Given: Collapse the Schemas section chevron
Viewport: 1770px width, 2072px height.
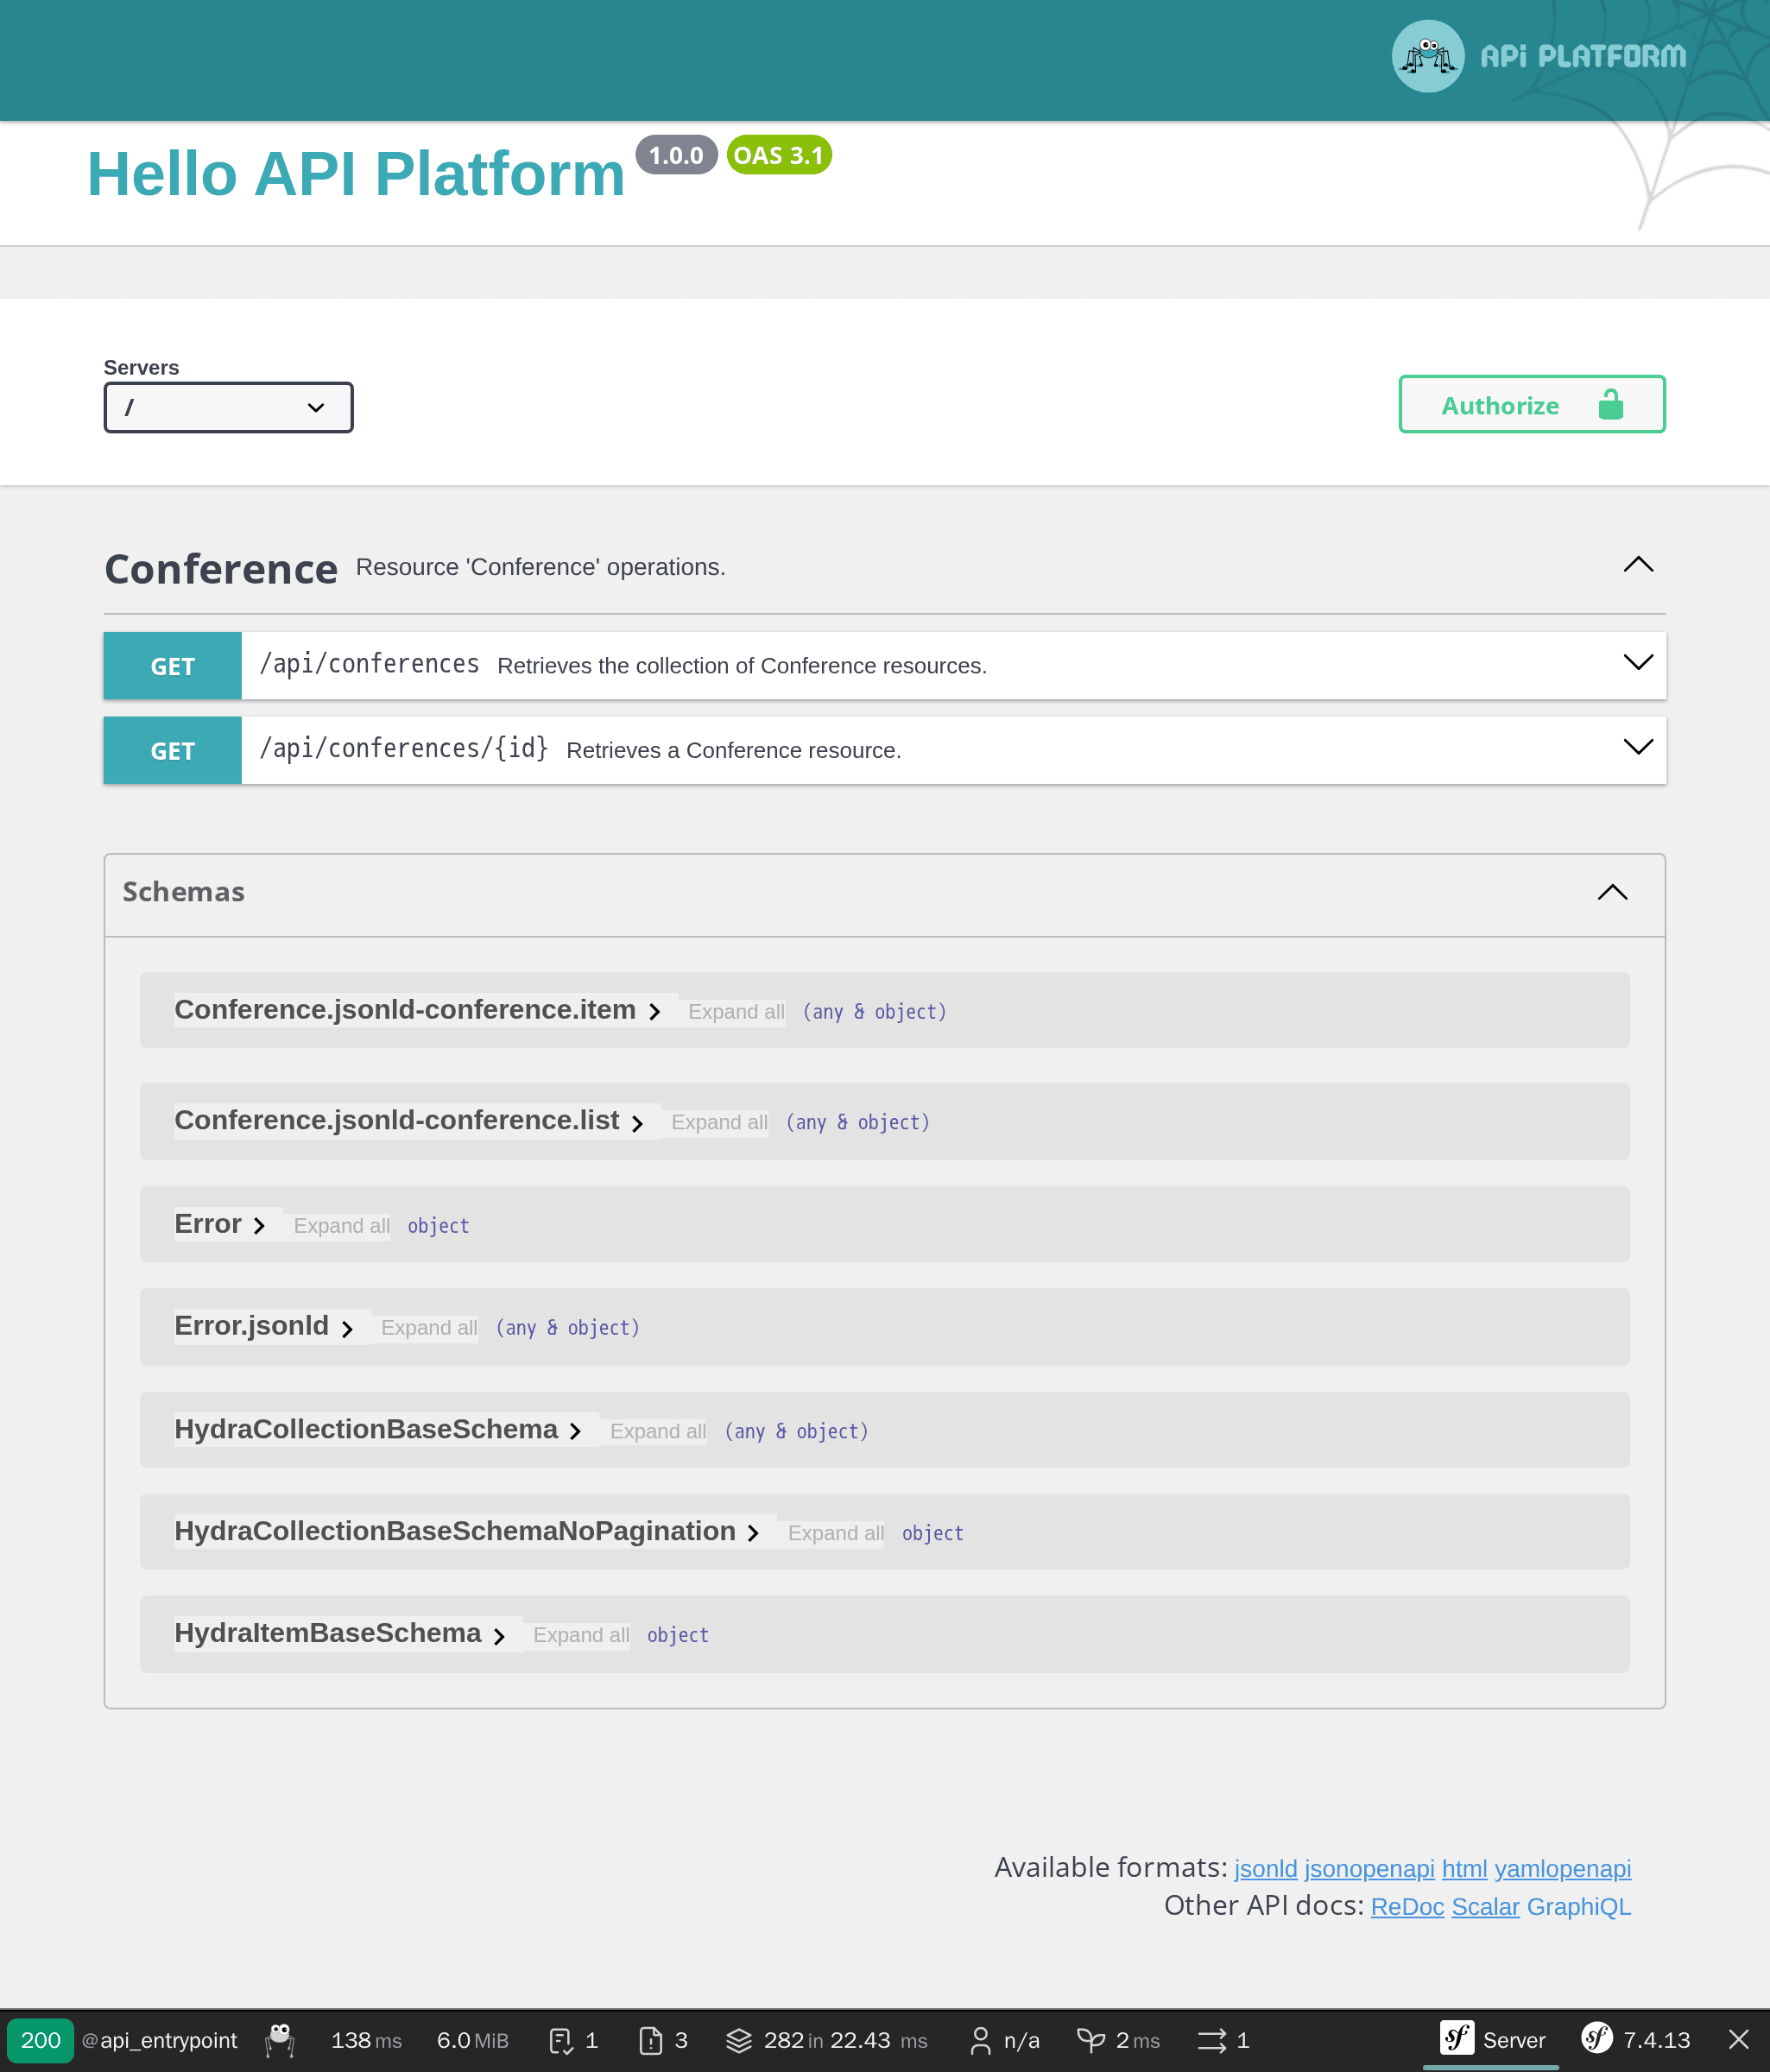Looking at the screenshot, I should [1612, 892].
